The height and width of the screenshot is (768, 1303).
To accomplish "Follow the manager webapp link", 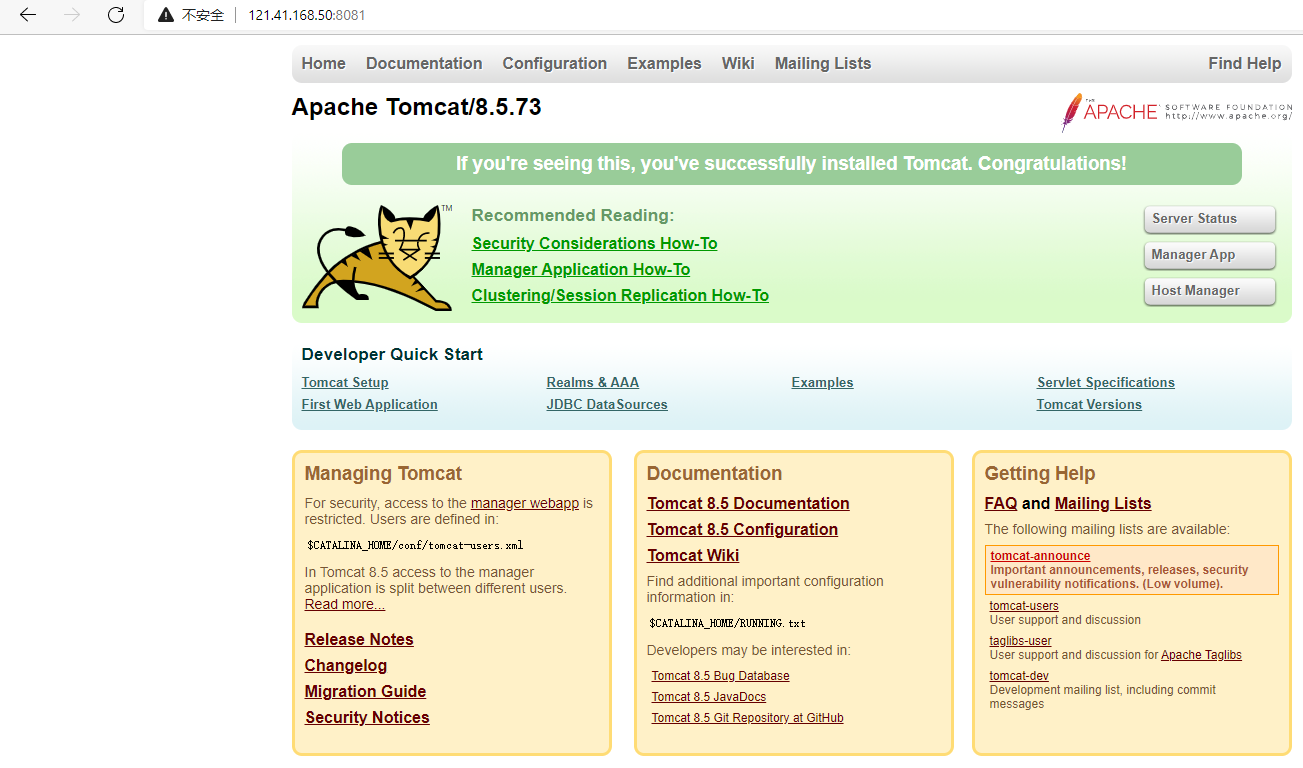I will click(525, 504).
